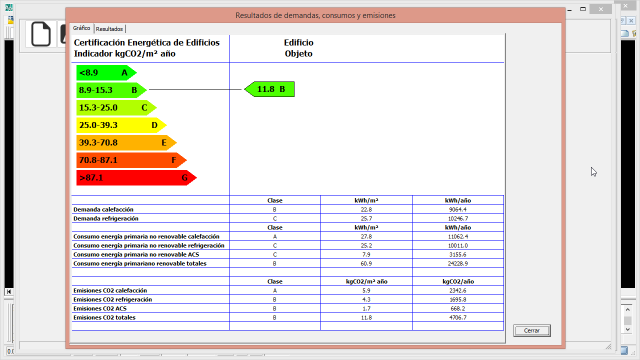This screenshot has width=640, height=360.
Task: Close the inner background window with gray X
Action: (601, 9)
